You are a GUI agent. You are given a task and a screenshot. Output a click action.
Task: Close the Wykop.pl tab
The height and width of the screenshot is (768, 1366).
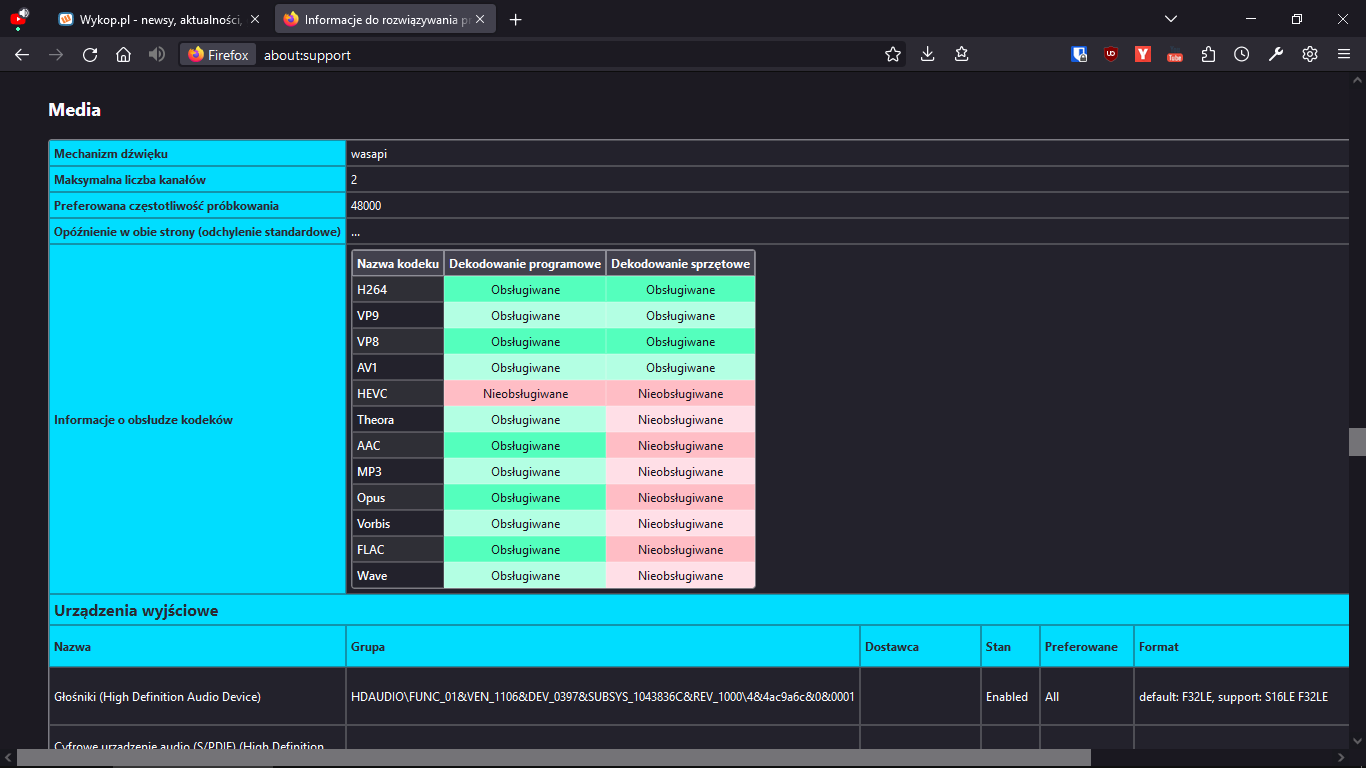pyautogui.click(x=255, y=19)
